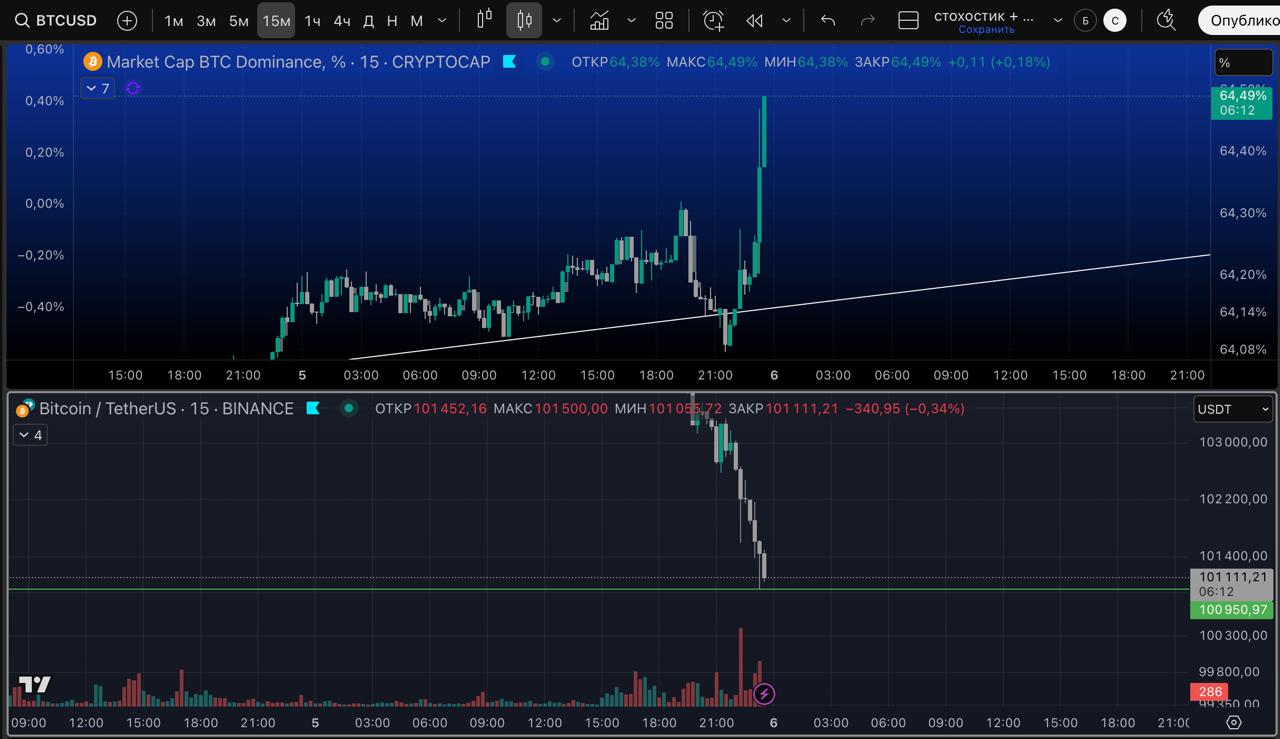The height and width of the screenshot is (739, 1280).
Task: Click the tallest red volume bar
Action: 741,667
